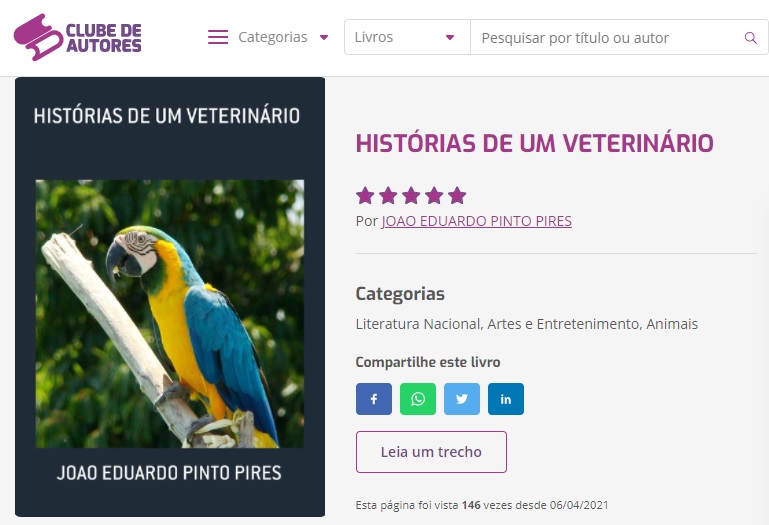Expand the Categorias dropdown arrow
This screenshot has height=525, width=769.
(x=324, y=37)
